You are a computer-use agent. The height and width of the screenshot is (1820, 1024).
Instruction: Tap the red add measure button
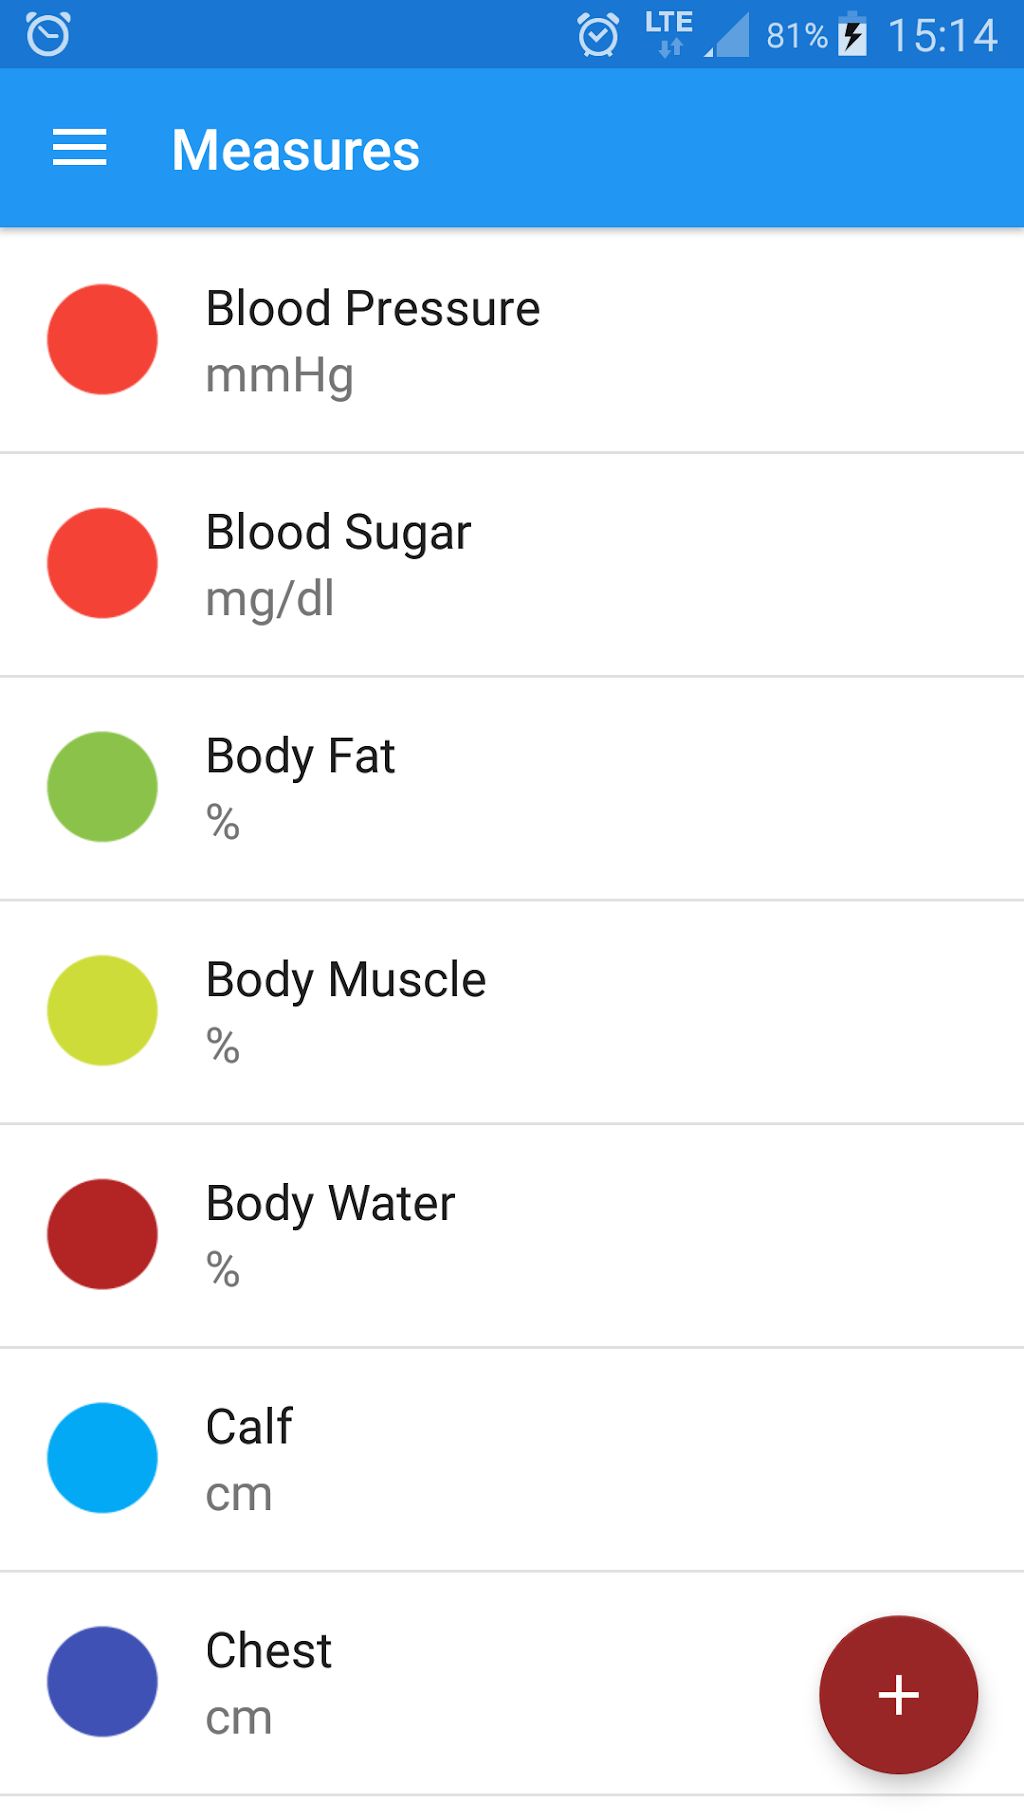(897, 1694)
